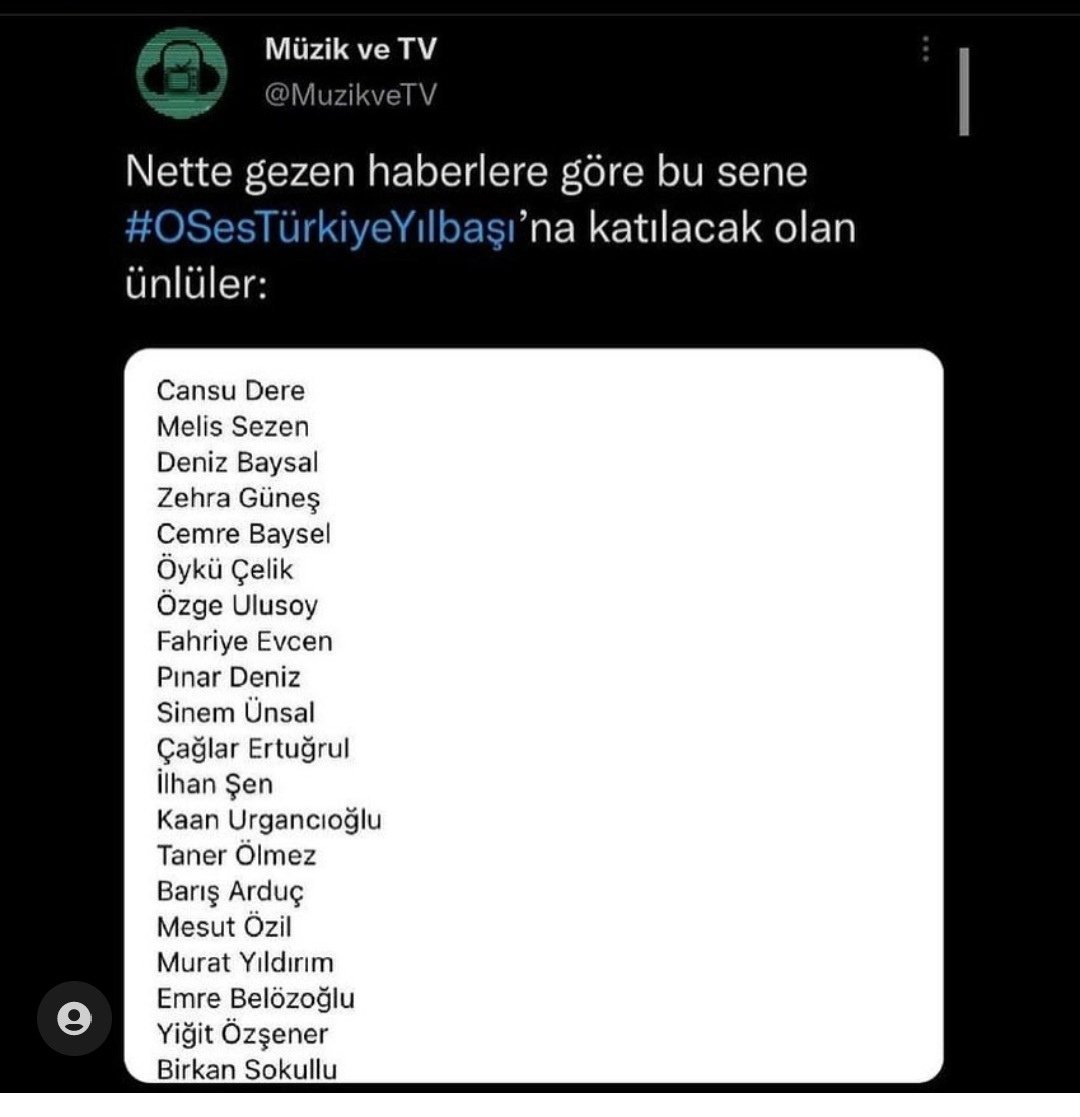Tap the round account icon at bottom left
The width and height of the screenshot is (1080, 1117).
[x=74, y=1018]
